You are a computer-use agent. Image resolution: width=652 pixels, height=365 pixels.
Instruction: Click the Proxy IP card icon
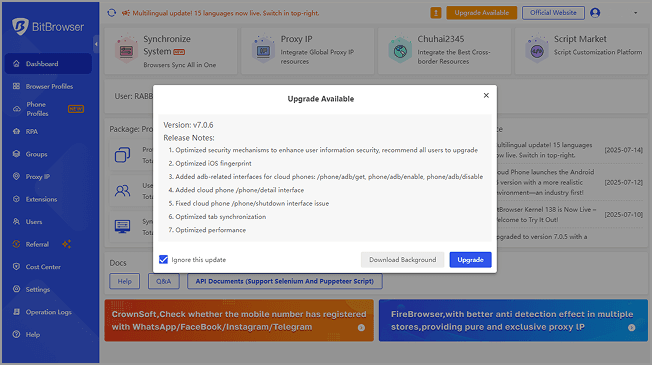(x=263, y=49)
